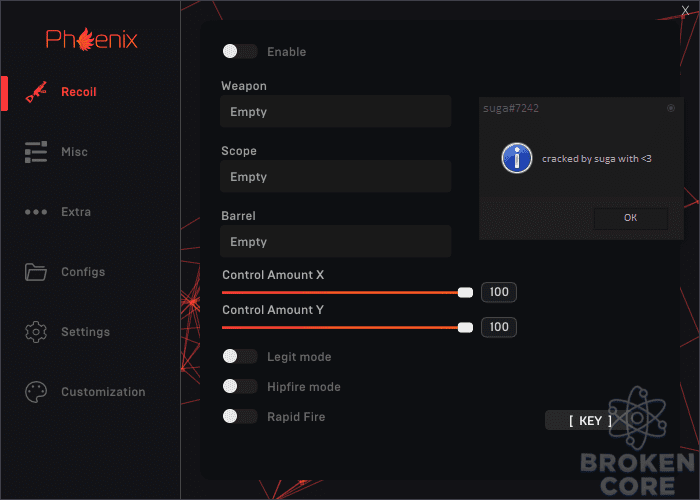The width and height of the screenshot is (700, 500).
Task: Click the Control Amount X slider handle
Action: [465, 292]
